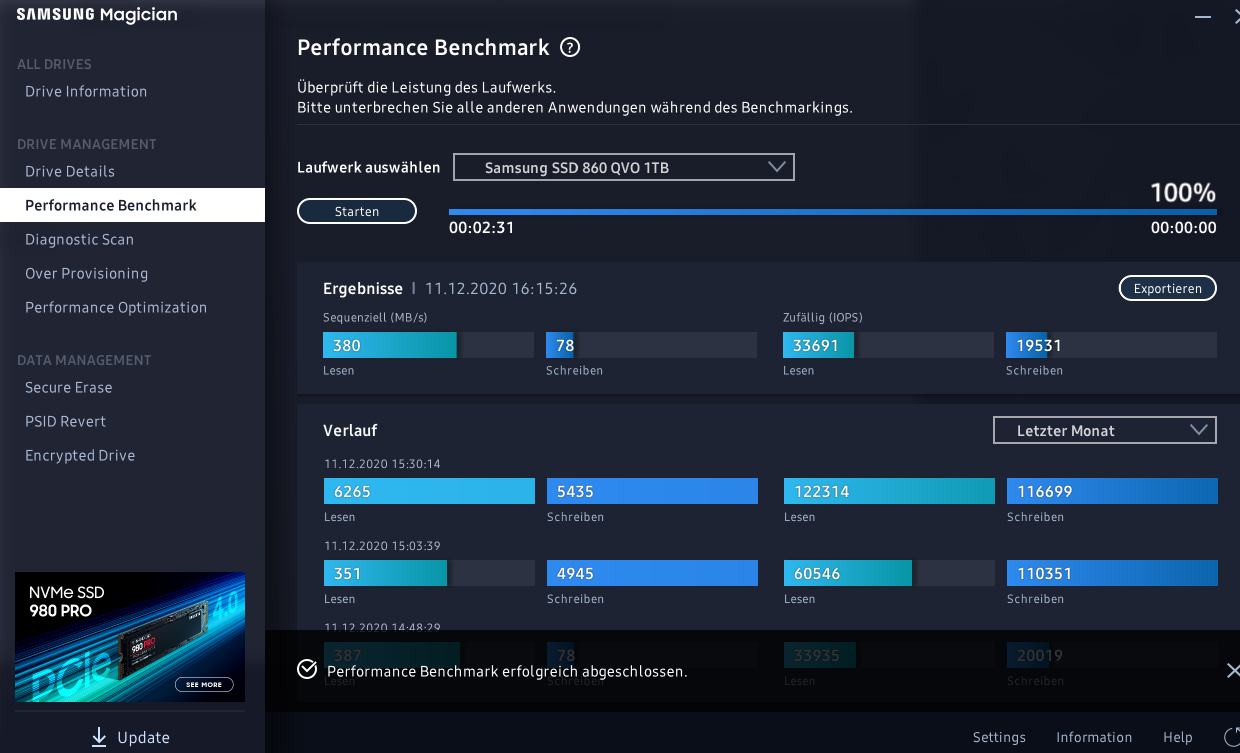Select Performance Benchmark menu item

(x=132, y=205)
